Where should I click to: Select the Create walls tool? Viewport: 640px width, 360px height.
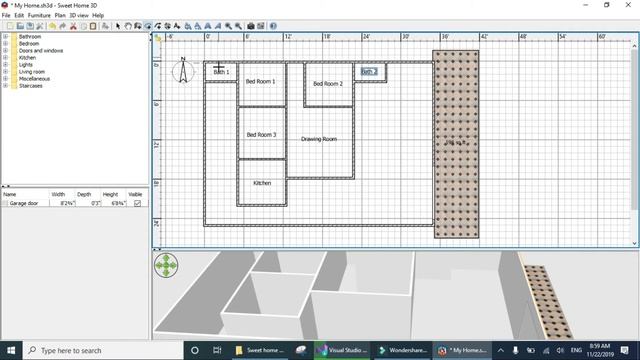tap(138, 26)
